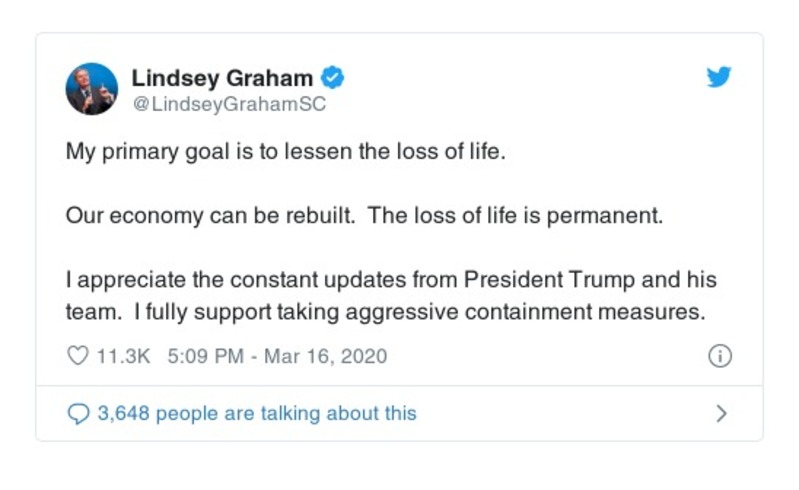Open the Lindsey Graham display name link
Viewport: 799px width, 490px height.
pos(222,78)
